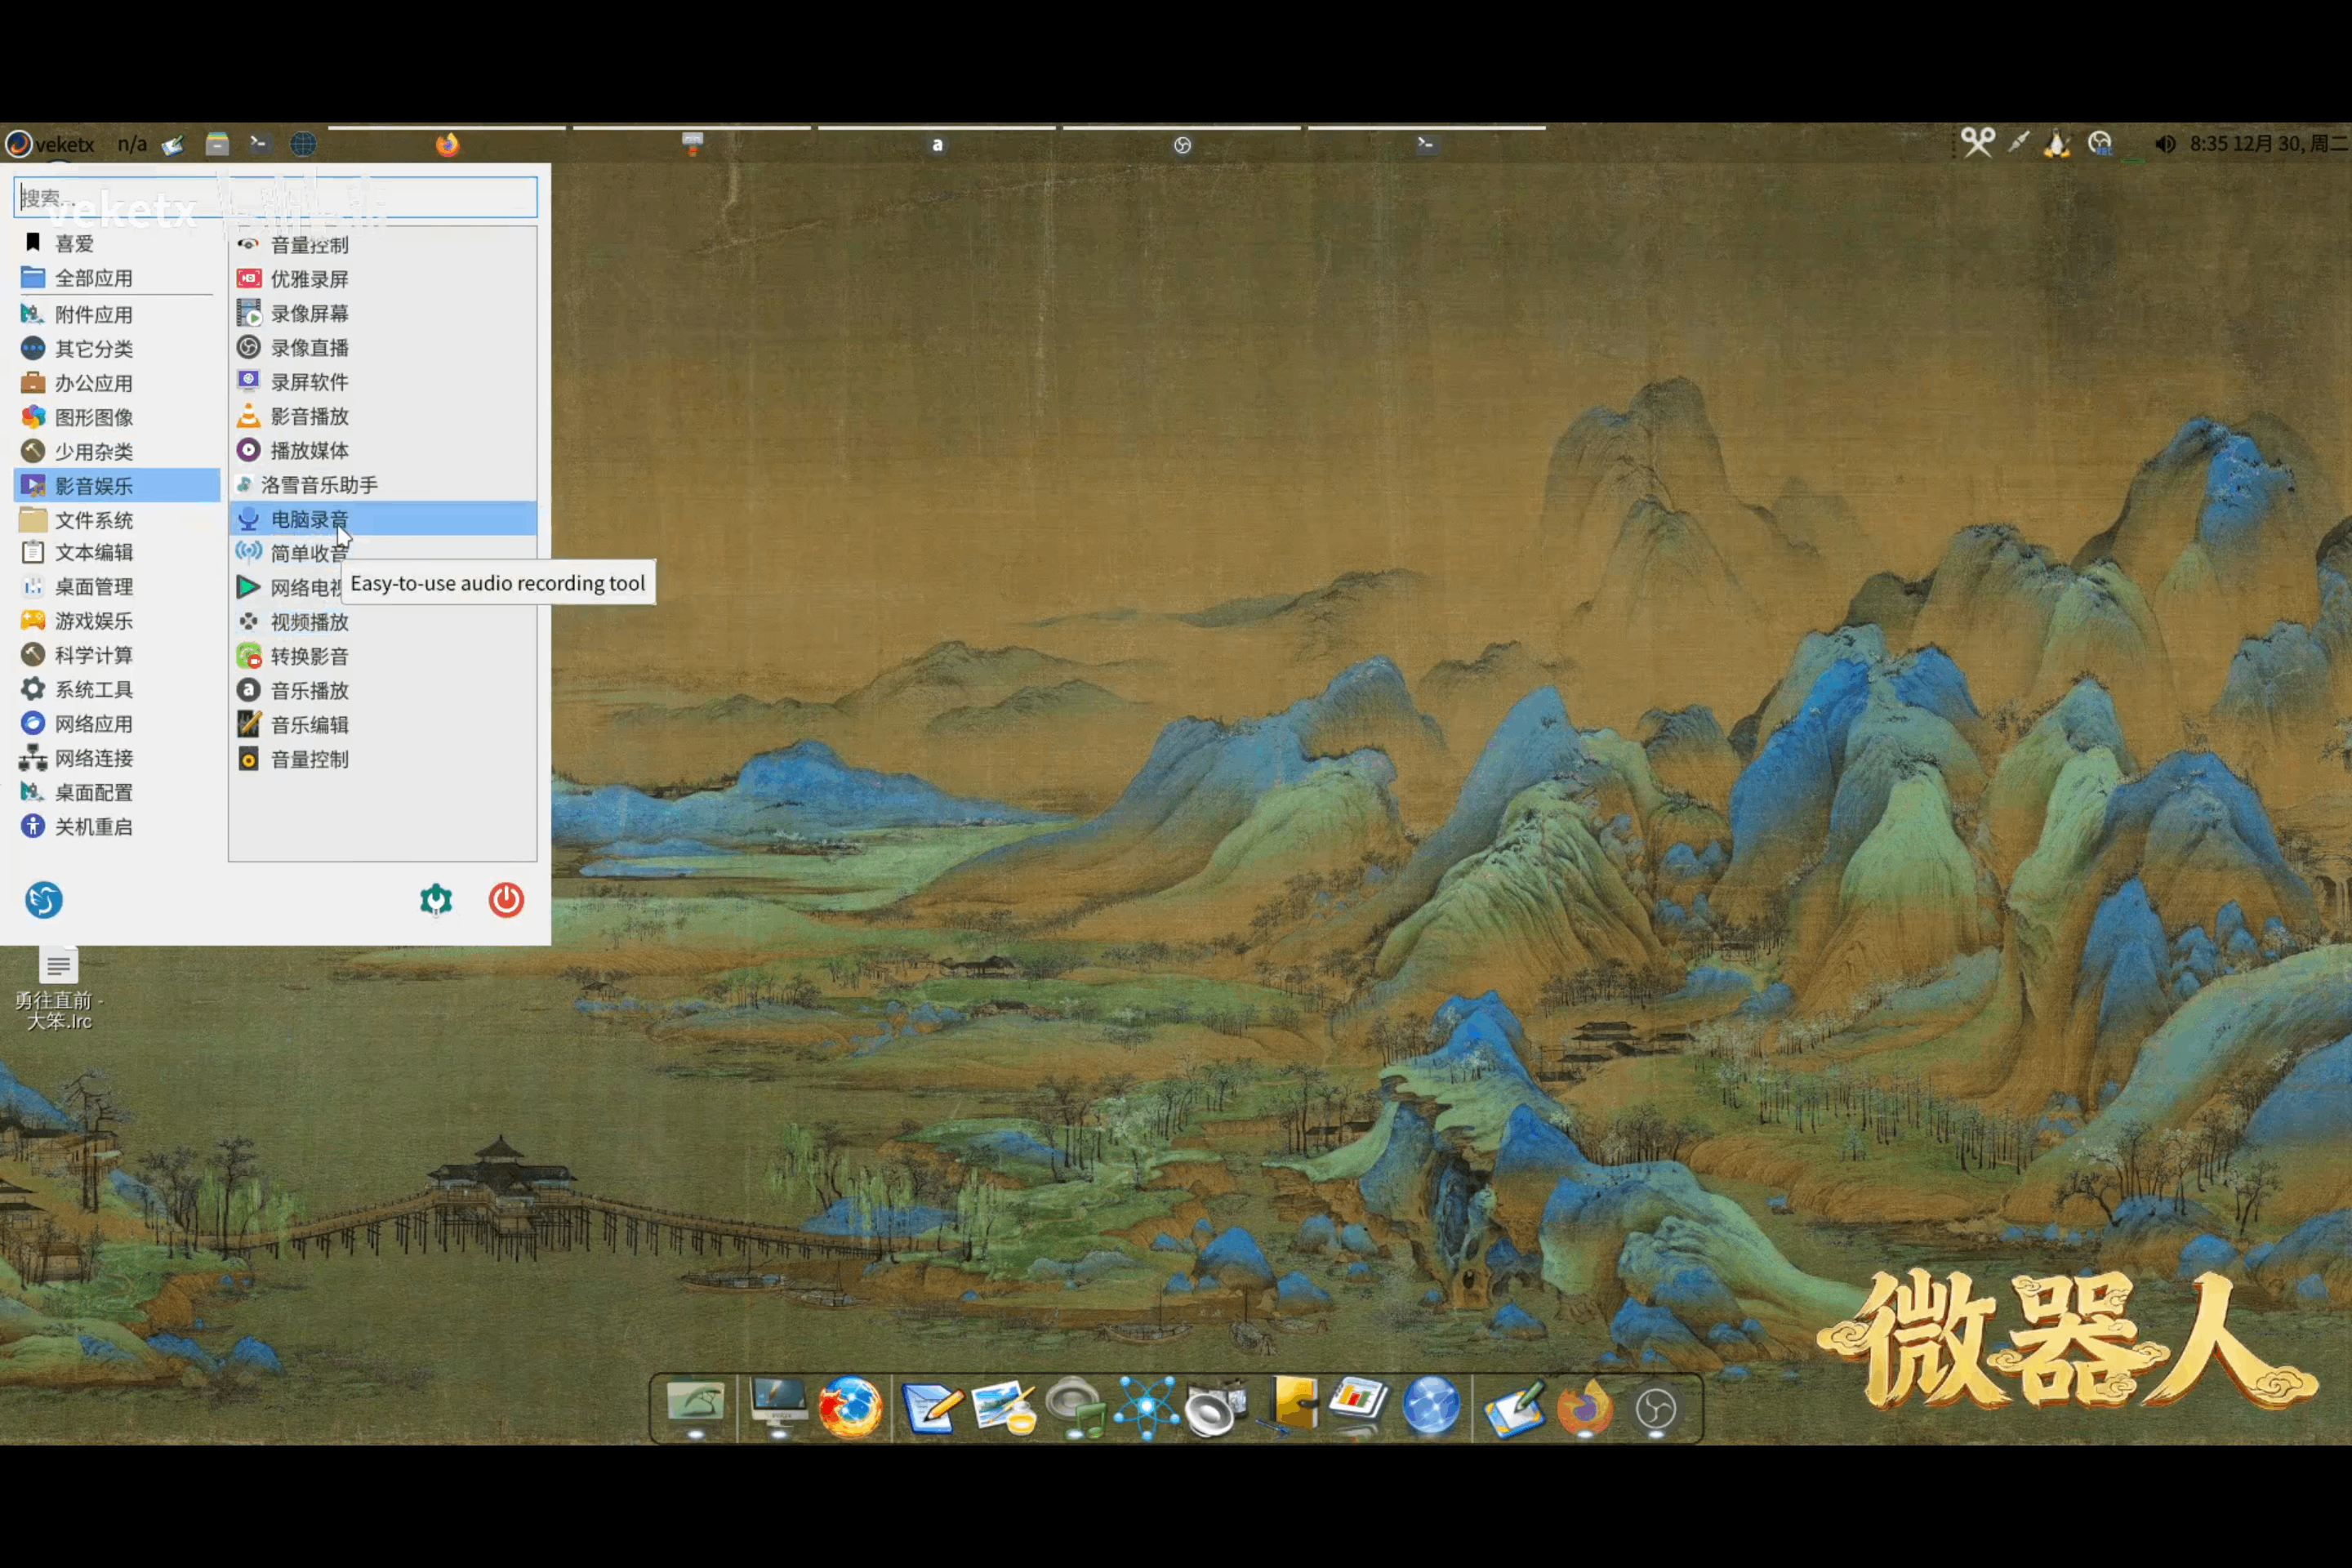Open 音乐播放 player entry
This screenshot has height=1568, width=2352.
tap(383, 690)
